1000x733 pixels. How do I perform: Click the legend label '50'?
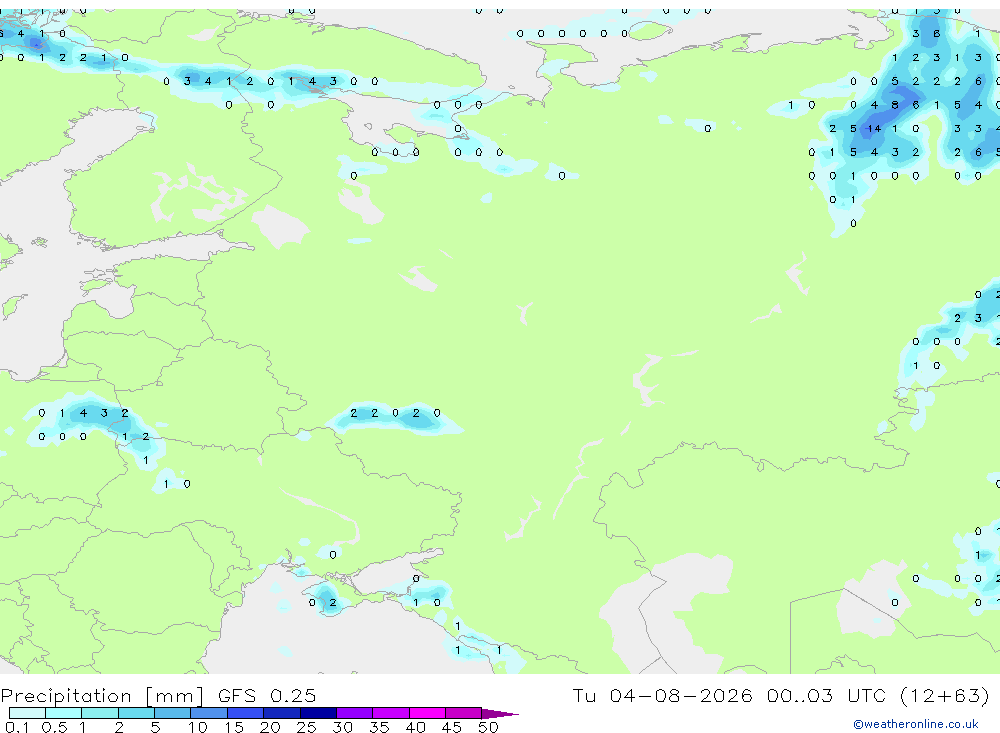[x=488, y=727]
